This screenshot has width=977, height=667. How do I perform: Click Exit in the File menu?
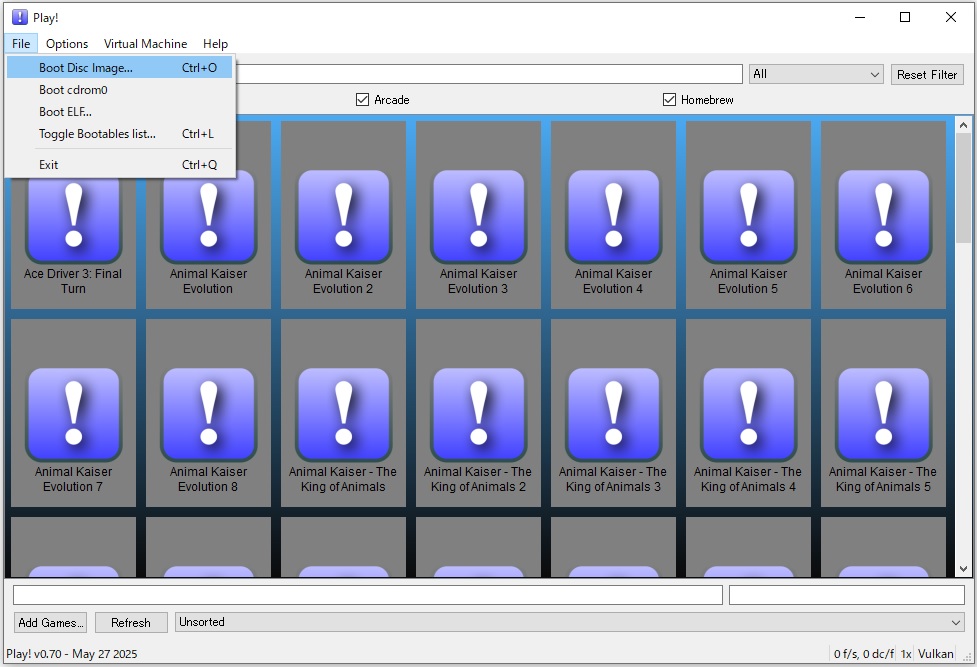point(120,165)
